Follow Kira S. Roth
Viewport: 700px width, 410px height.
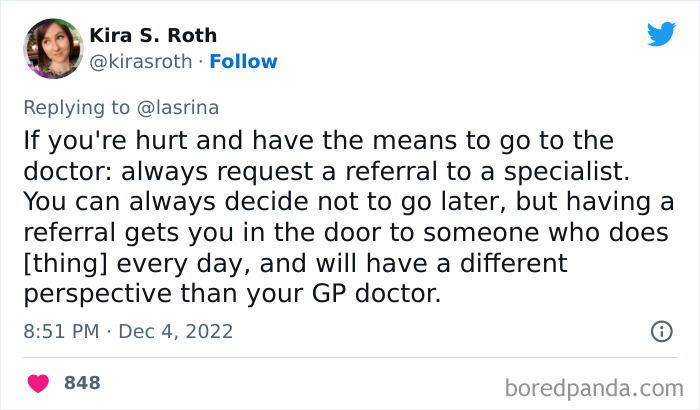click(x=243, y=62)
